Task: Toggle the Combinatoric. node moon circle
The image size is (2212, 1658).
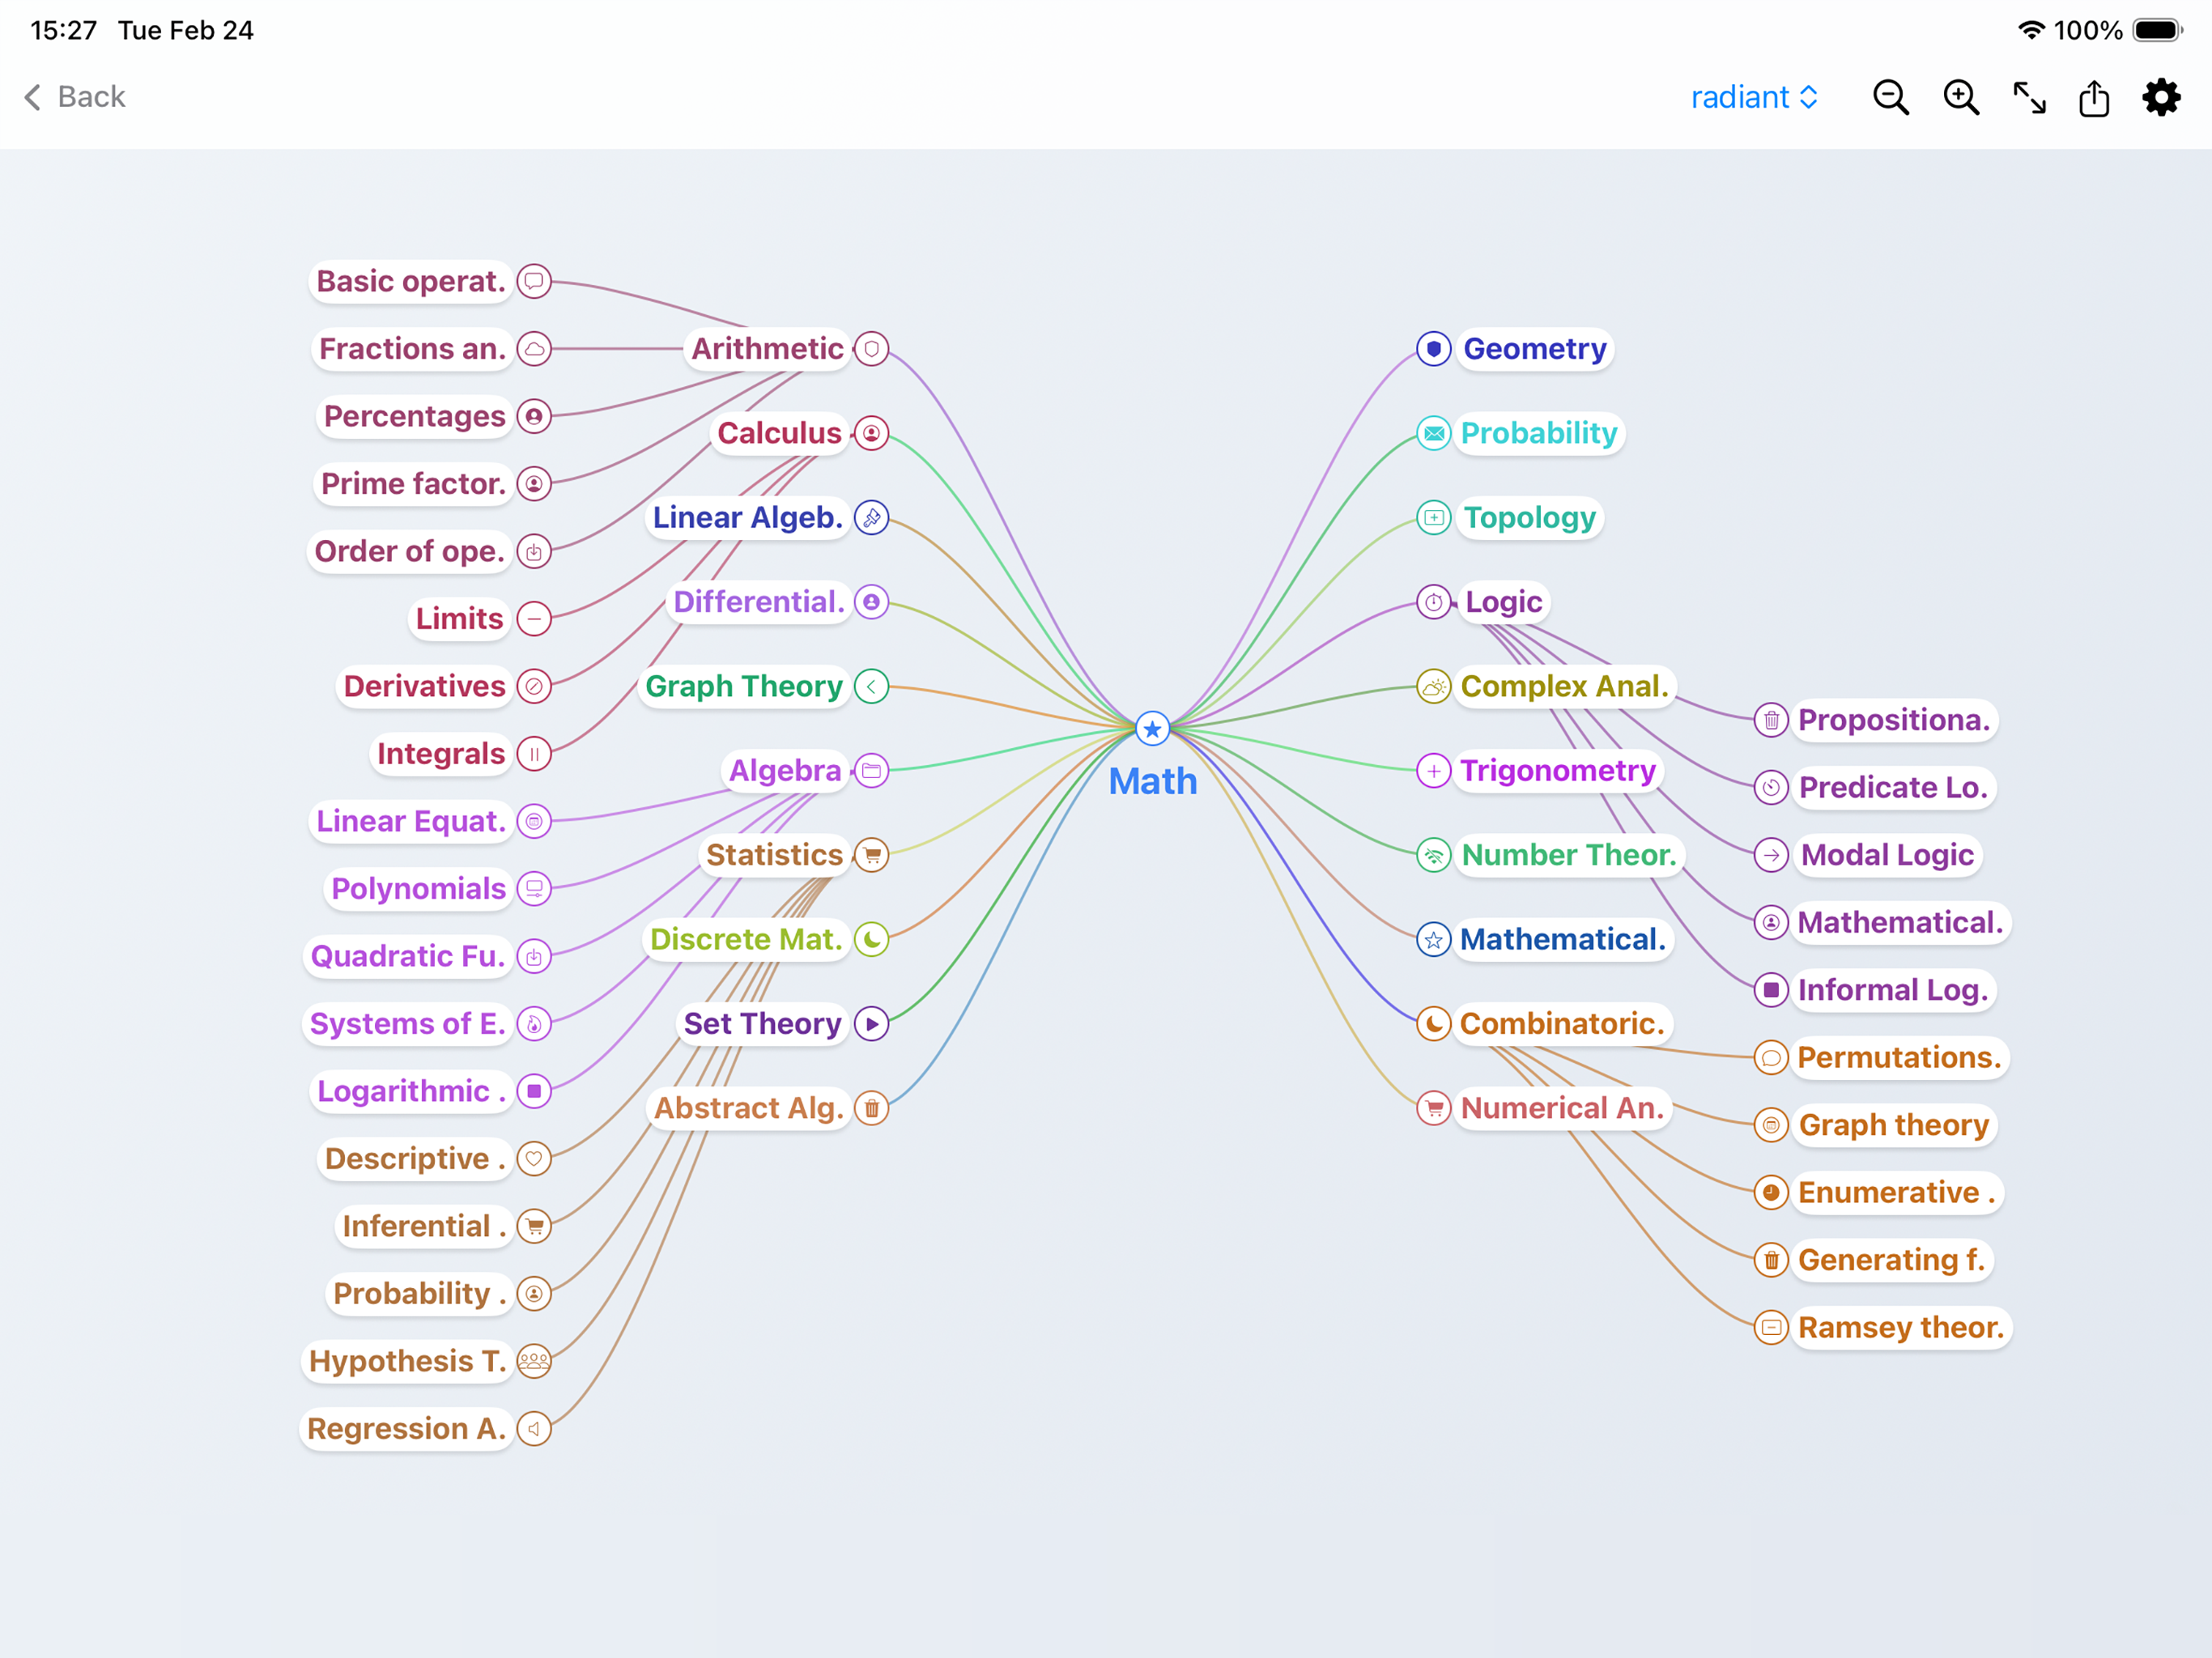Action: click(1433, 1024)
